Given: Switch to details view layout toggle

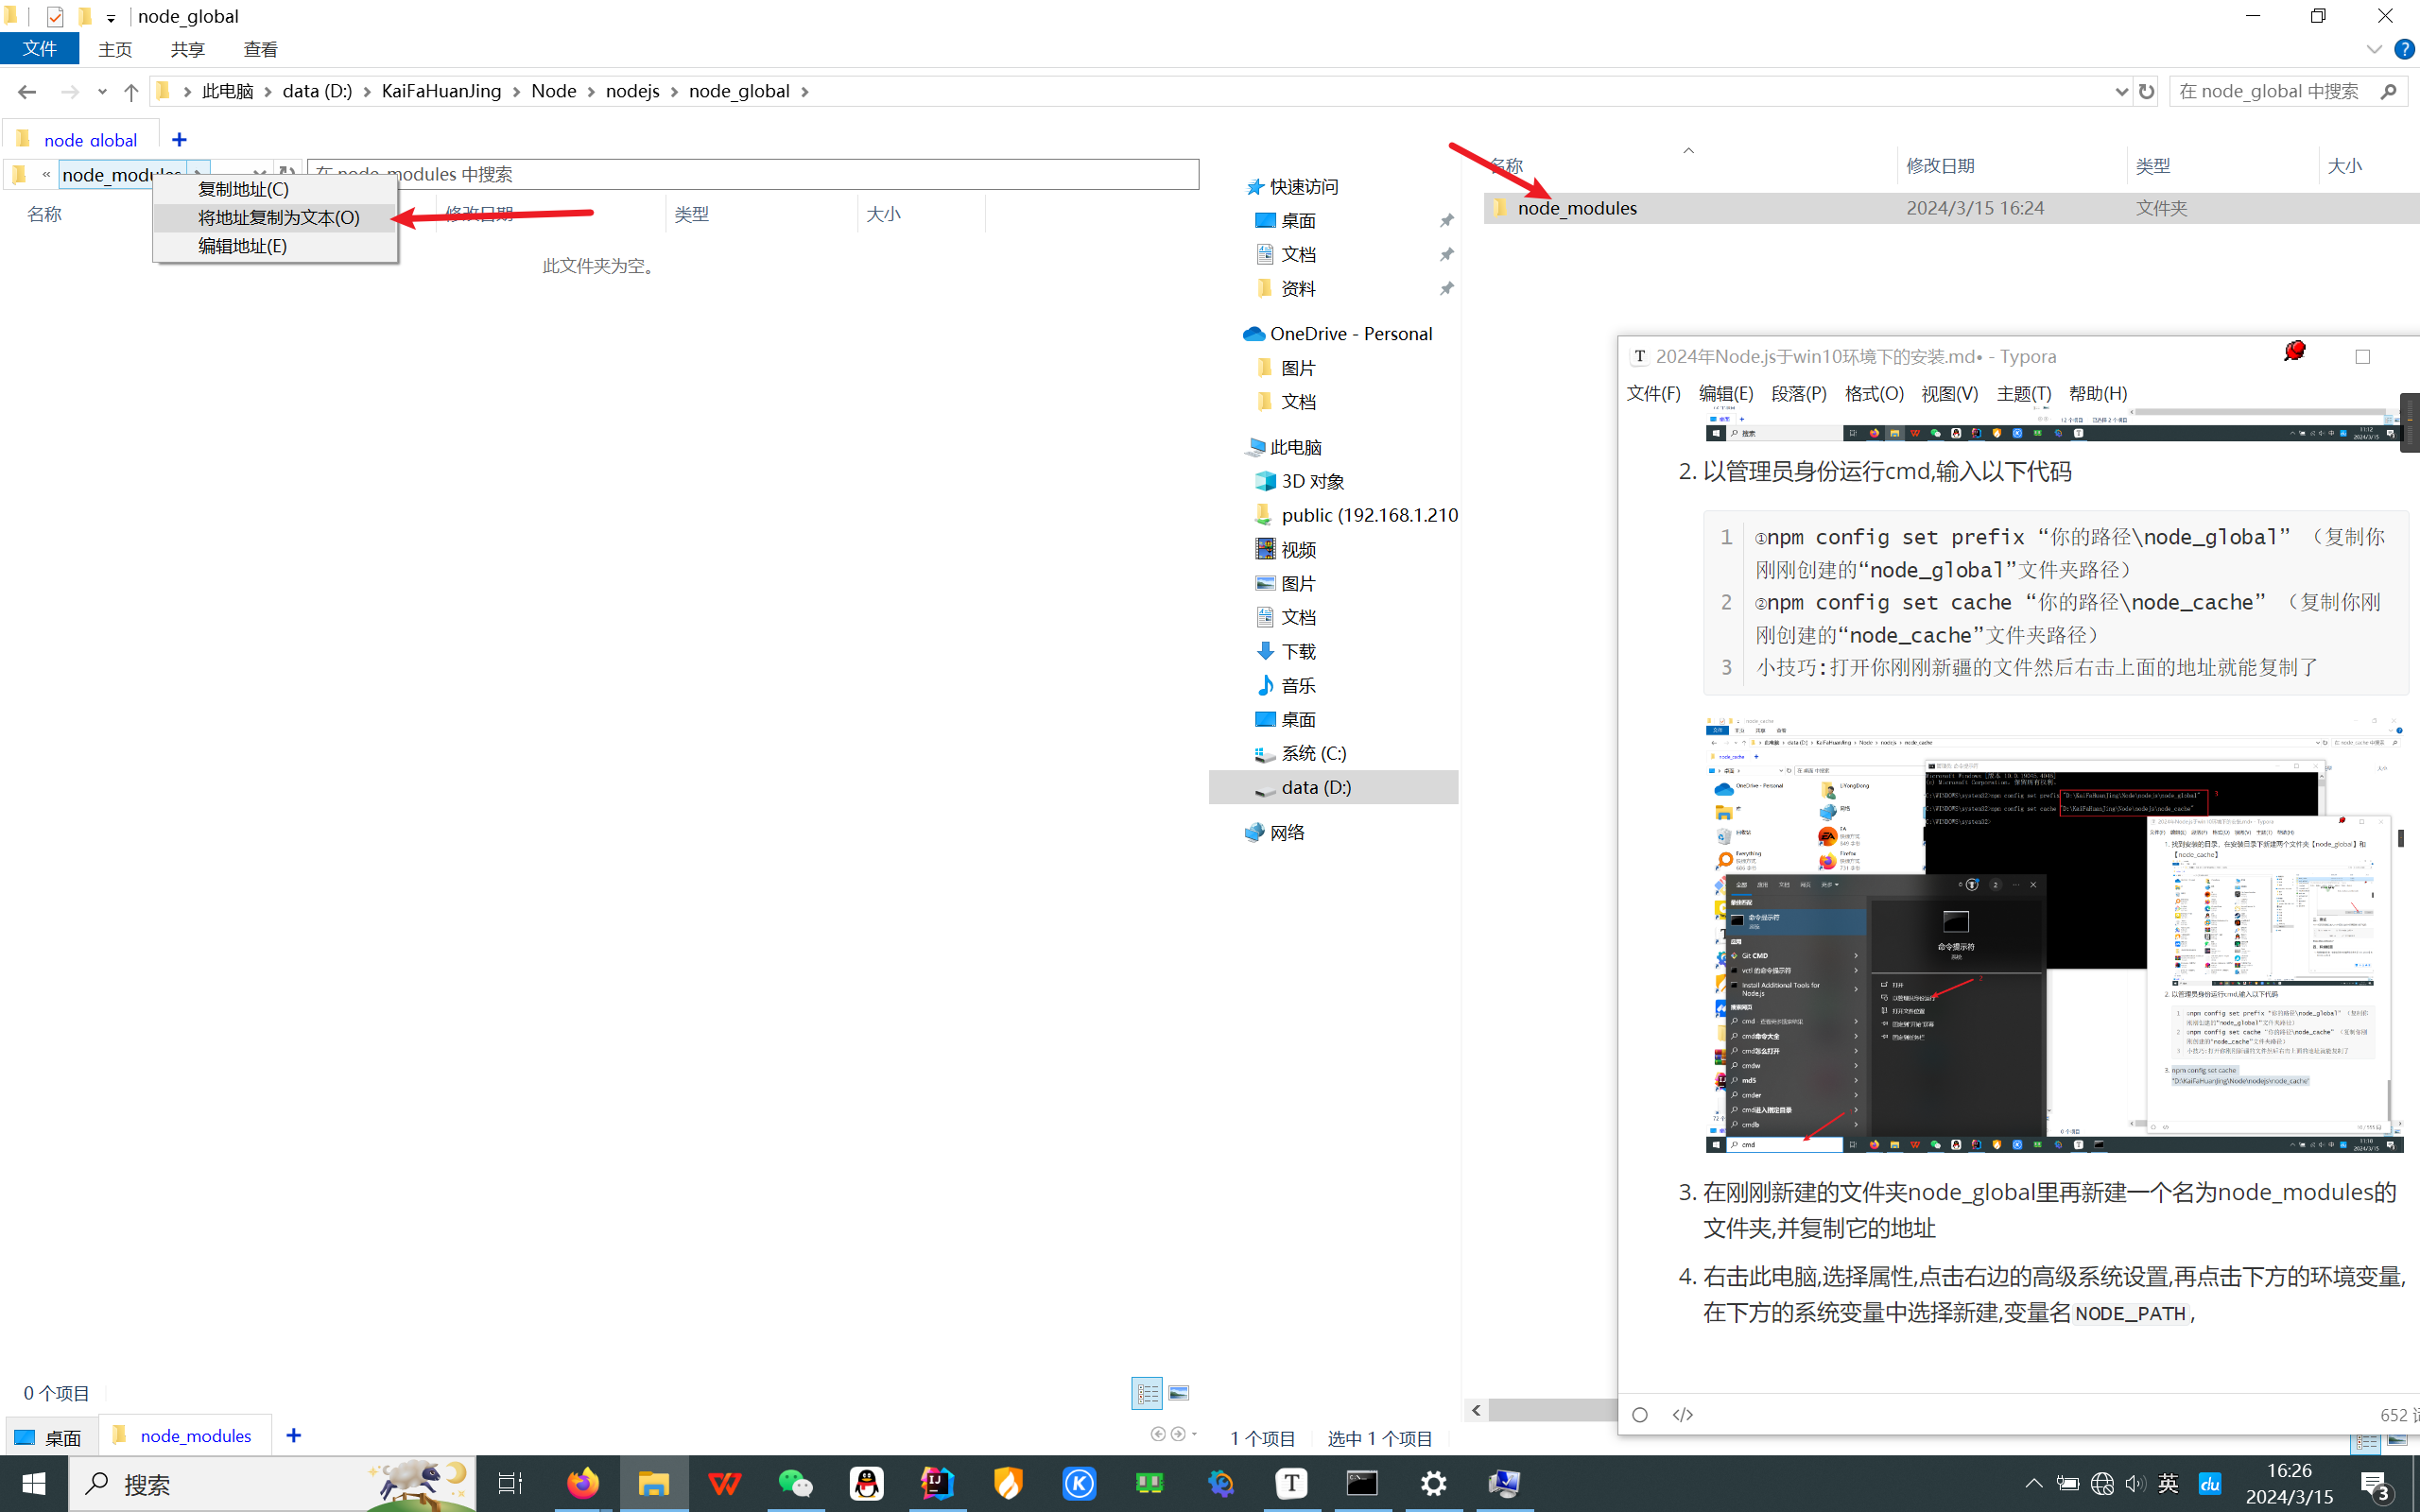Looking at the screenshot, I should (x=1147, y=1392).
